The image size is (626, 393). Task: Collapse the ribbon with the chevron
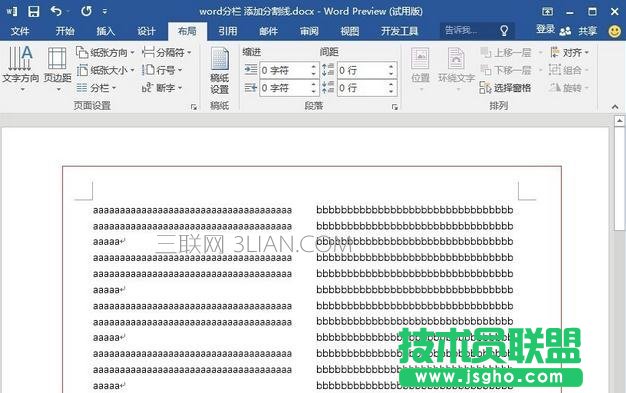pos(615,107)
